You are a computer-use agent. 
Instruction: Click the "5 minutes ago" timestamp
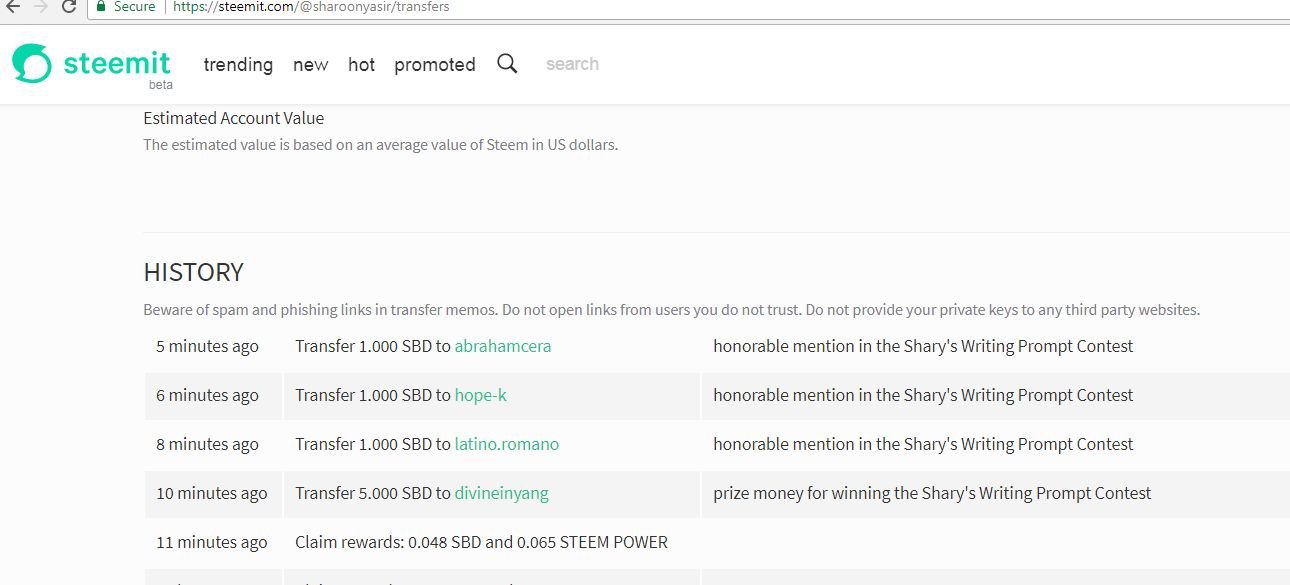pyautogui.click(x=207, y=346)
